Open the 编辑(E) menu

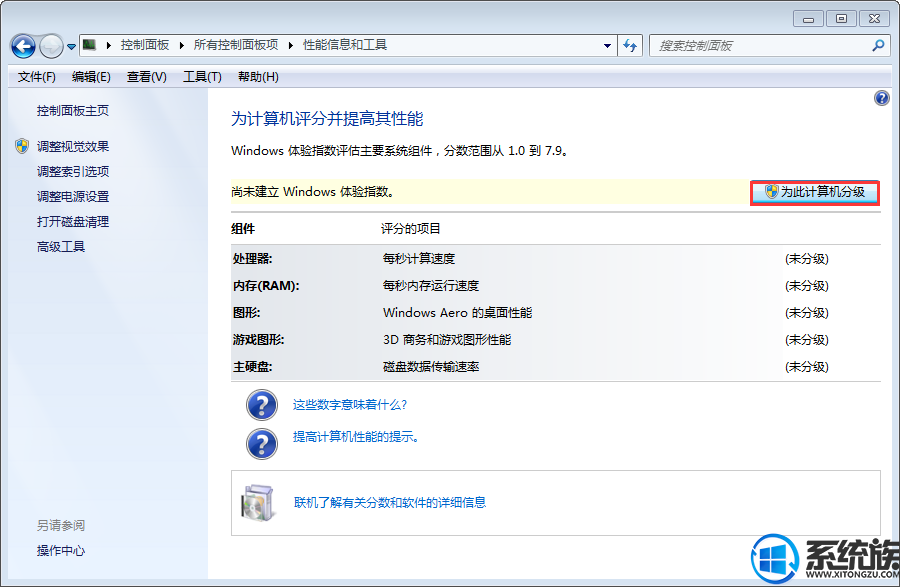pyautogui.click(x=91, y=77)
